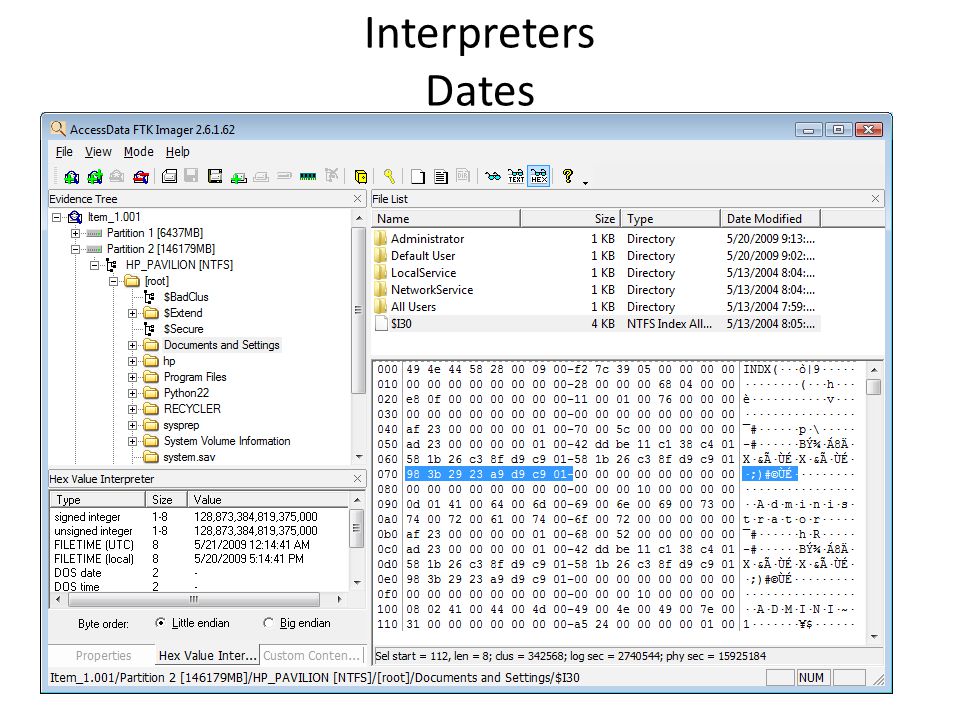
Task: Switch to TEXT view mode icon
Action: tap(516, 176)
